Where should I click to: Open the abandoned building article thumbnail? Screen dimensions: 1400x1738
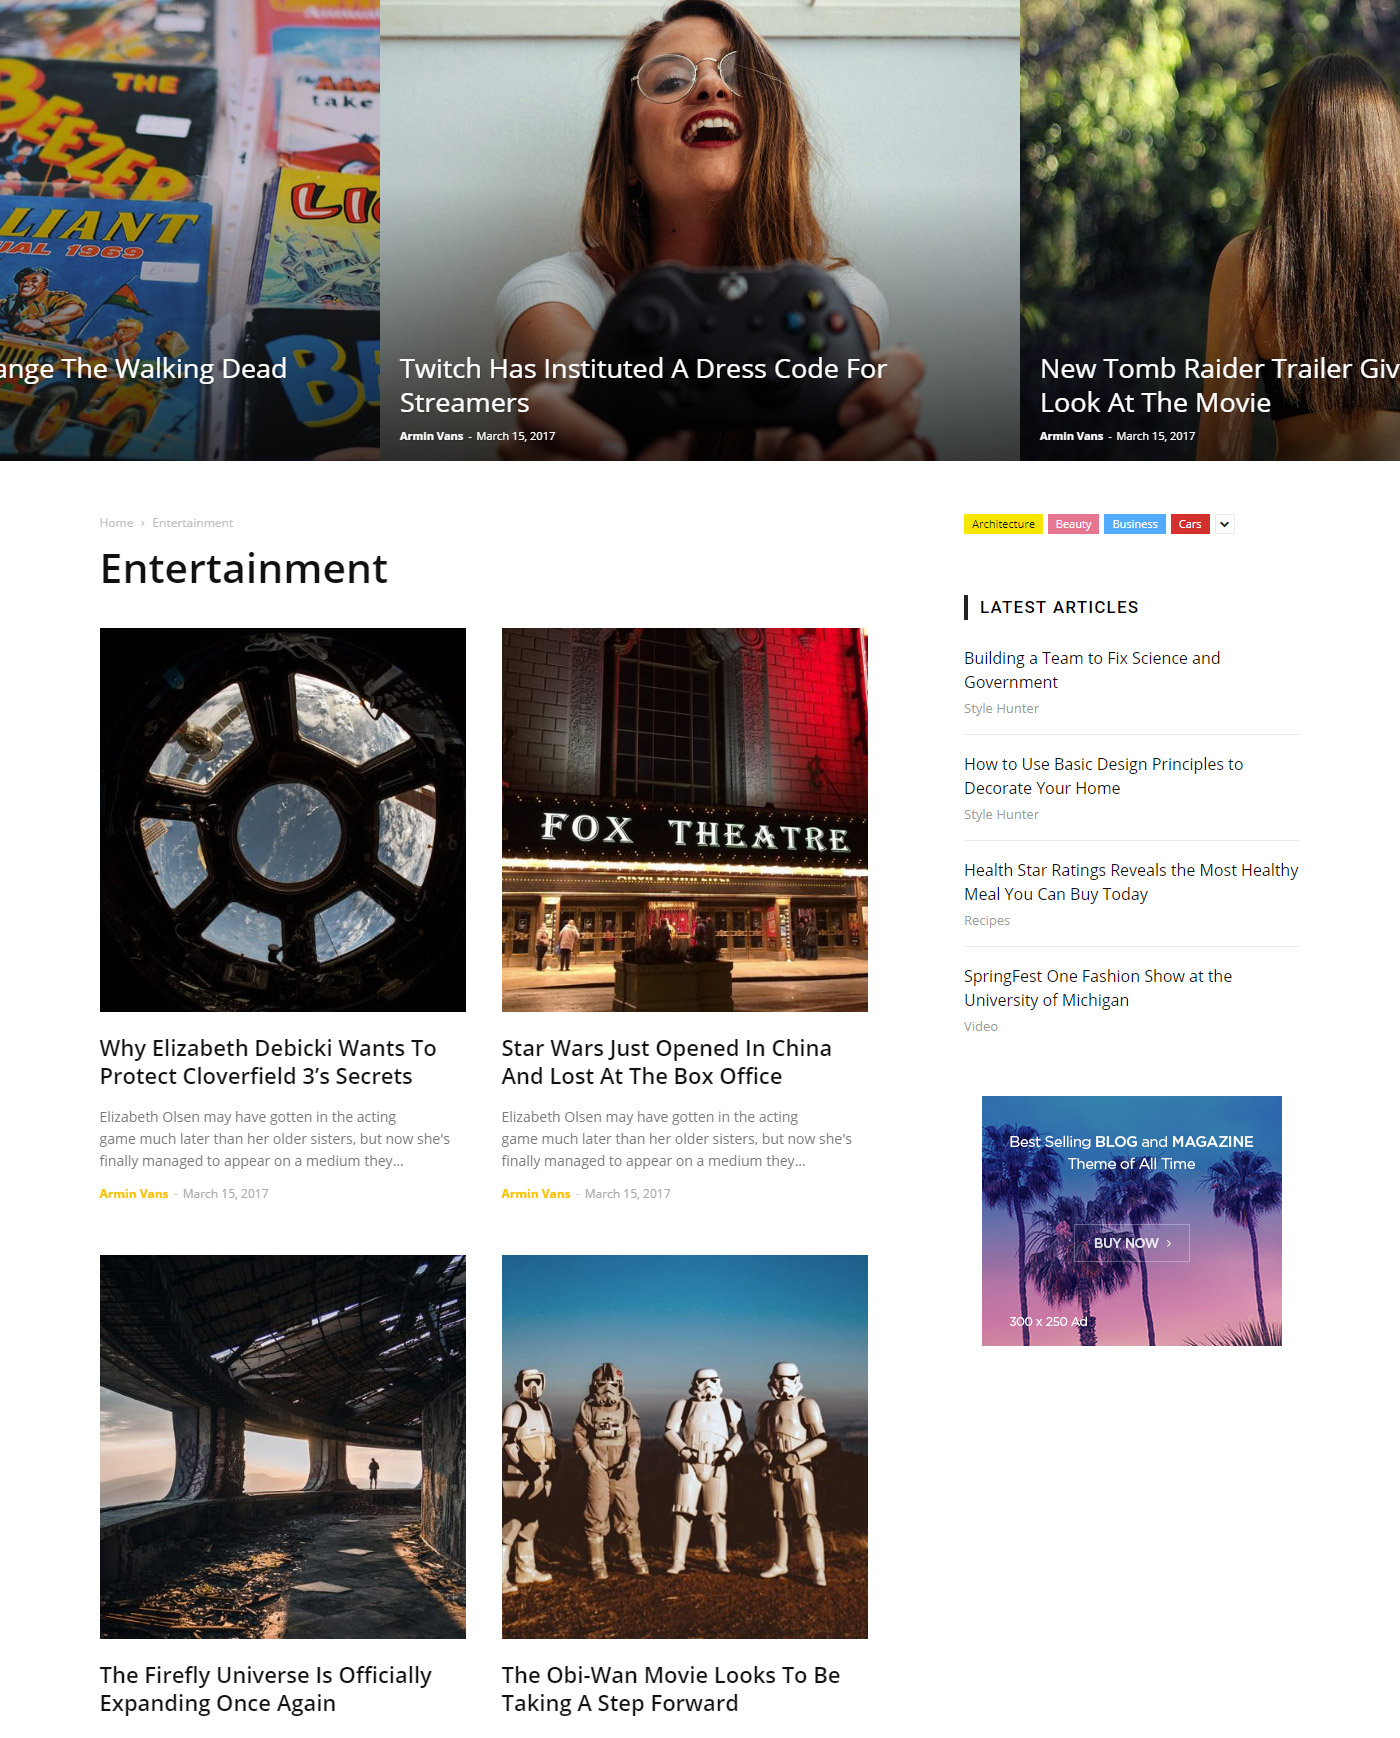[283, 1447]
